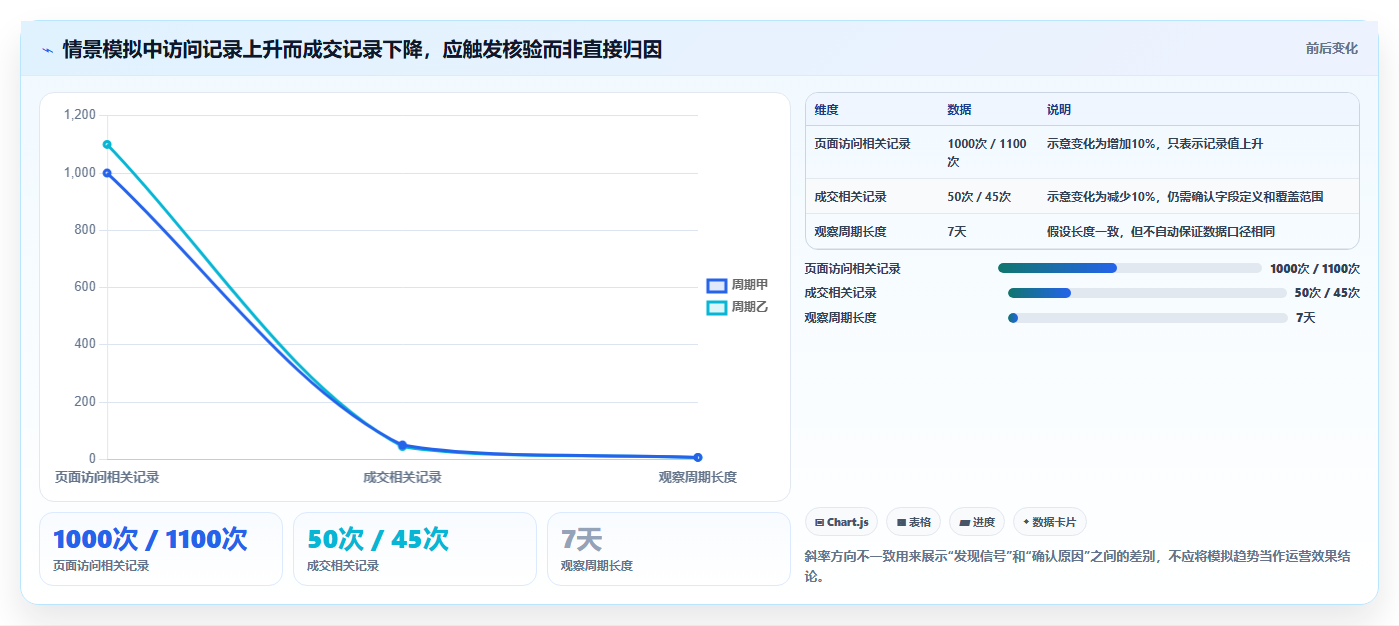Click the lightning icon beside the header title
1399x626 pixels.
click(47, 50)
